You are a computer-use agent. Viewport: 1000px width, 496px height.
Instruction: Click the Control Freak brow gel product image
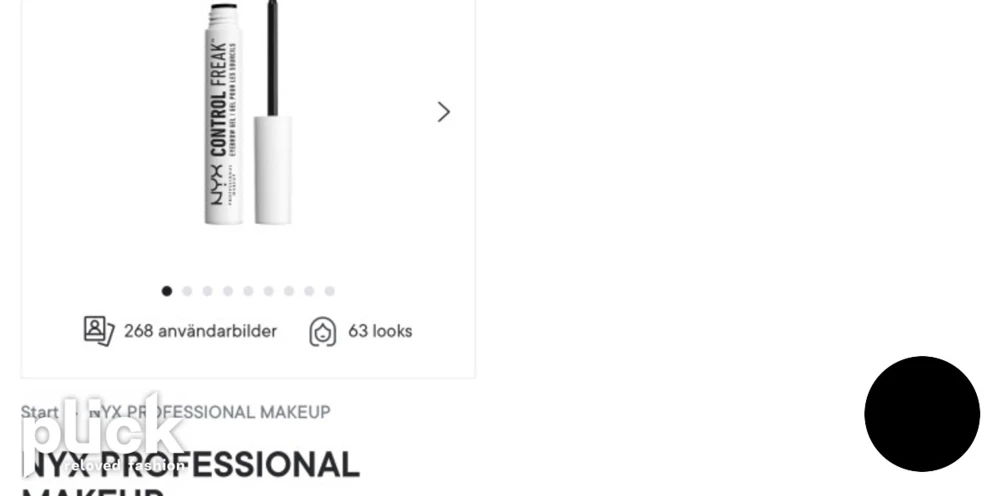(249, 113)
